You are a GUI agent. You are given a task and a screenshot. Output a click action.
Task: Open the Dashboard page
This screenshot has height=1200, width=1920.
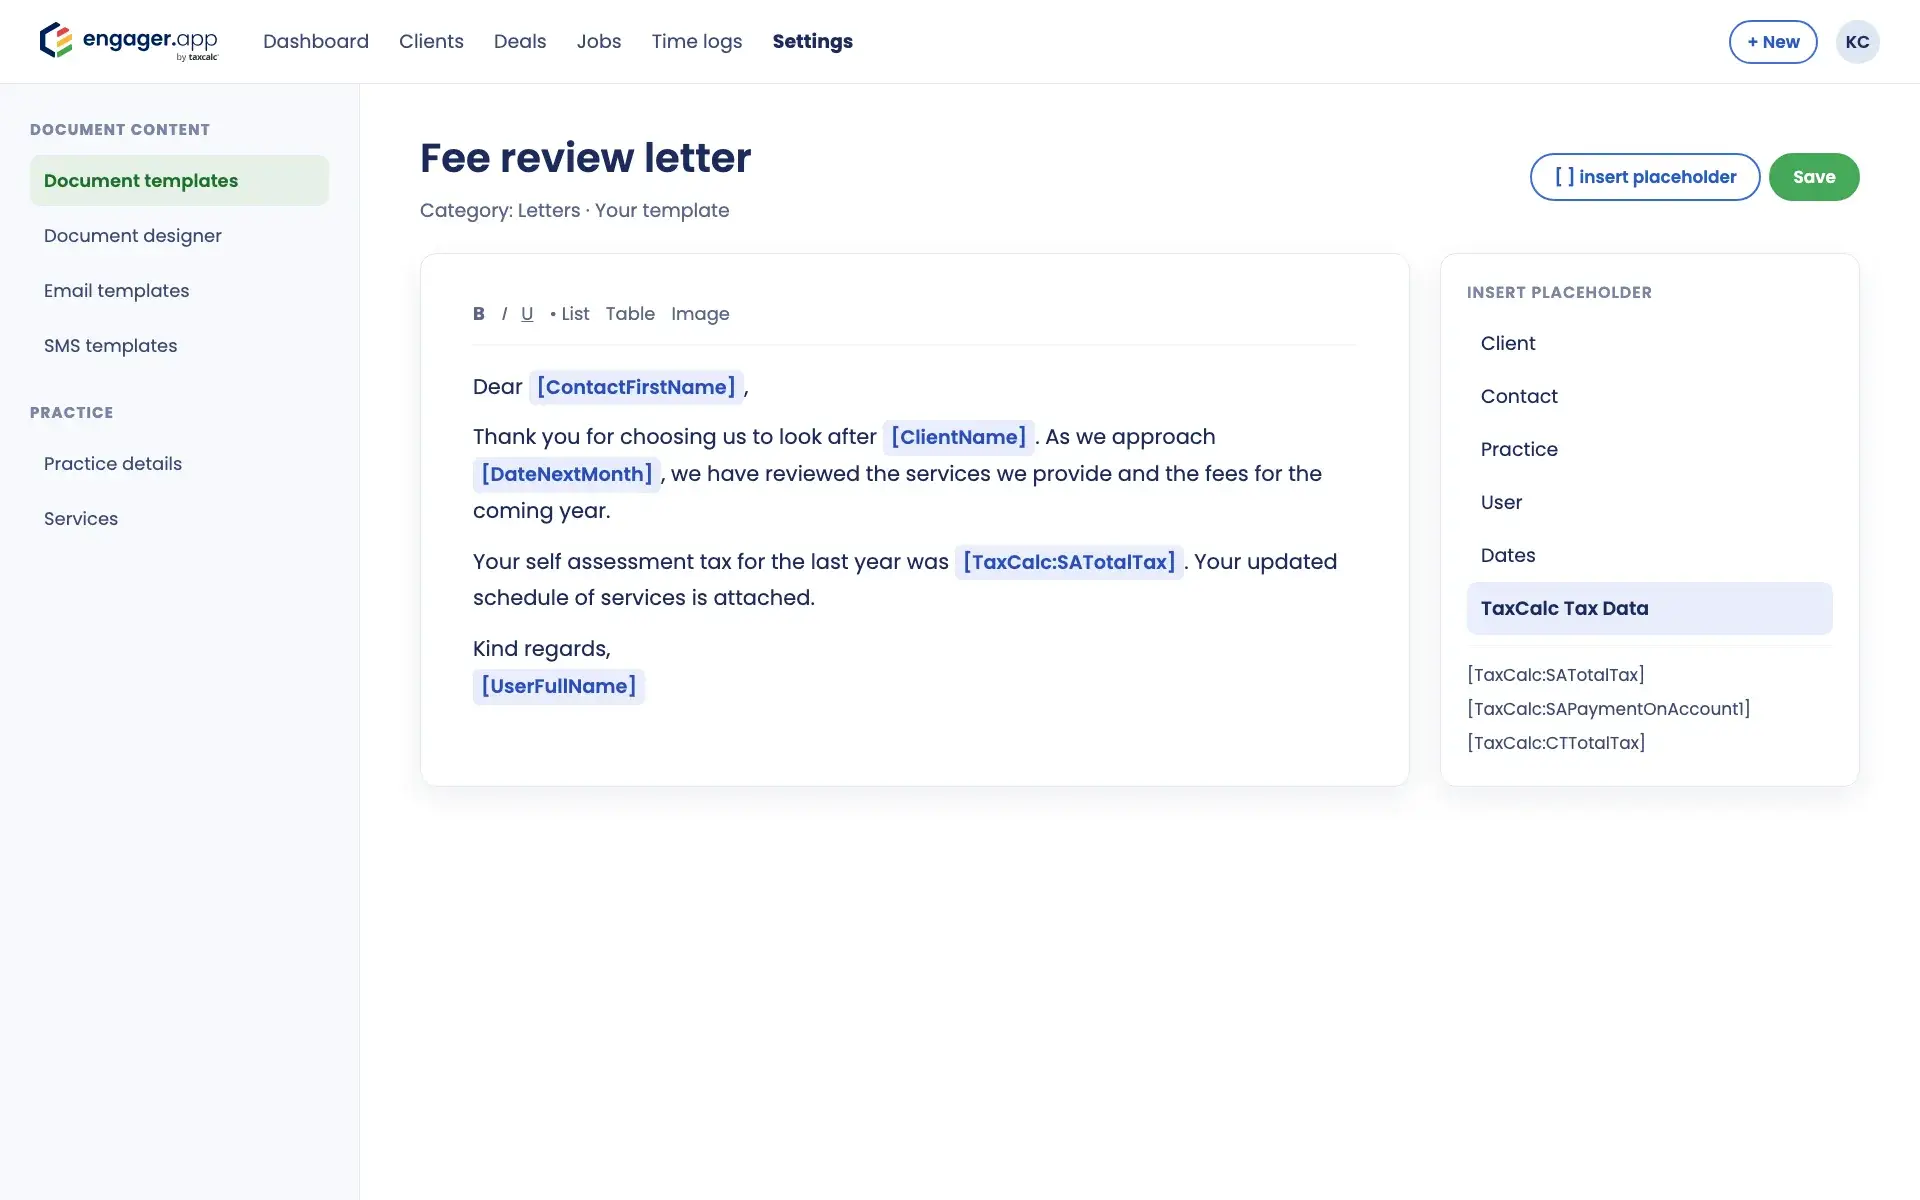[316, 42]
